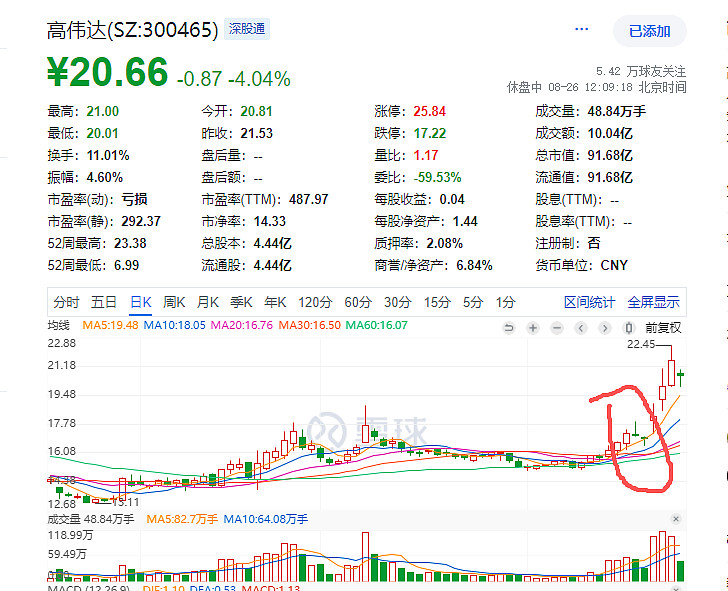The height and width of the screenshot is (591, 728).
Task: Click the undo/reset chart icon
Action: click(x=509, y=328)
